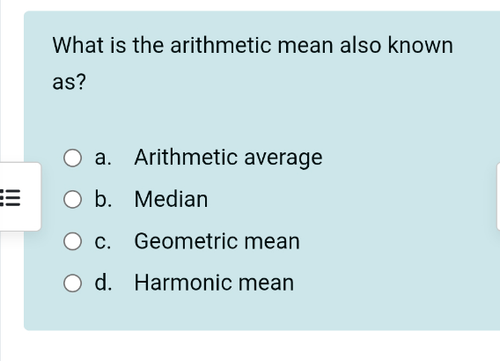Expand the left white drawer tab
The image size is (500, 361).
pos(20,197)
